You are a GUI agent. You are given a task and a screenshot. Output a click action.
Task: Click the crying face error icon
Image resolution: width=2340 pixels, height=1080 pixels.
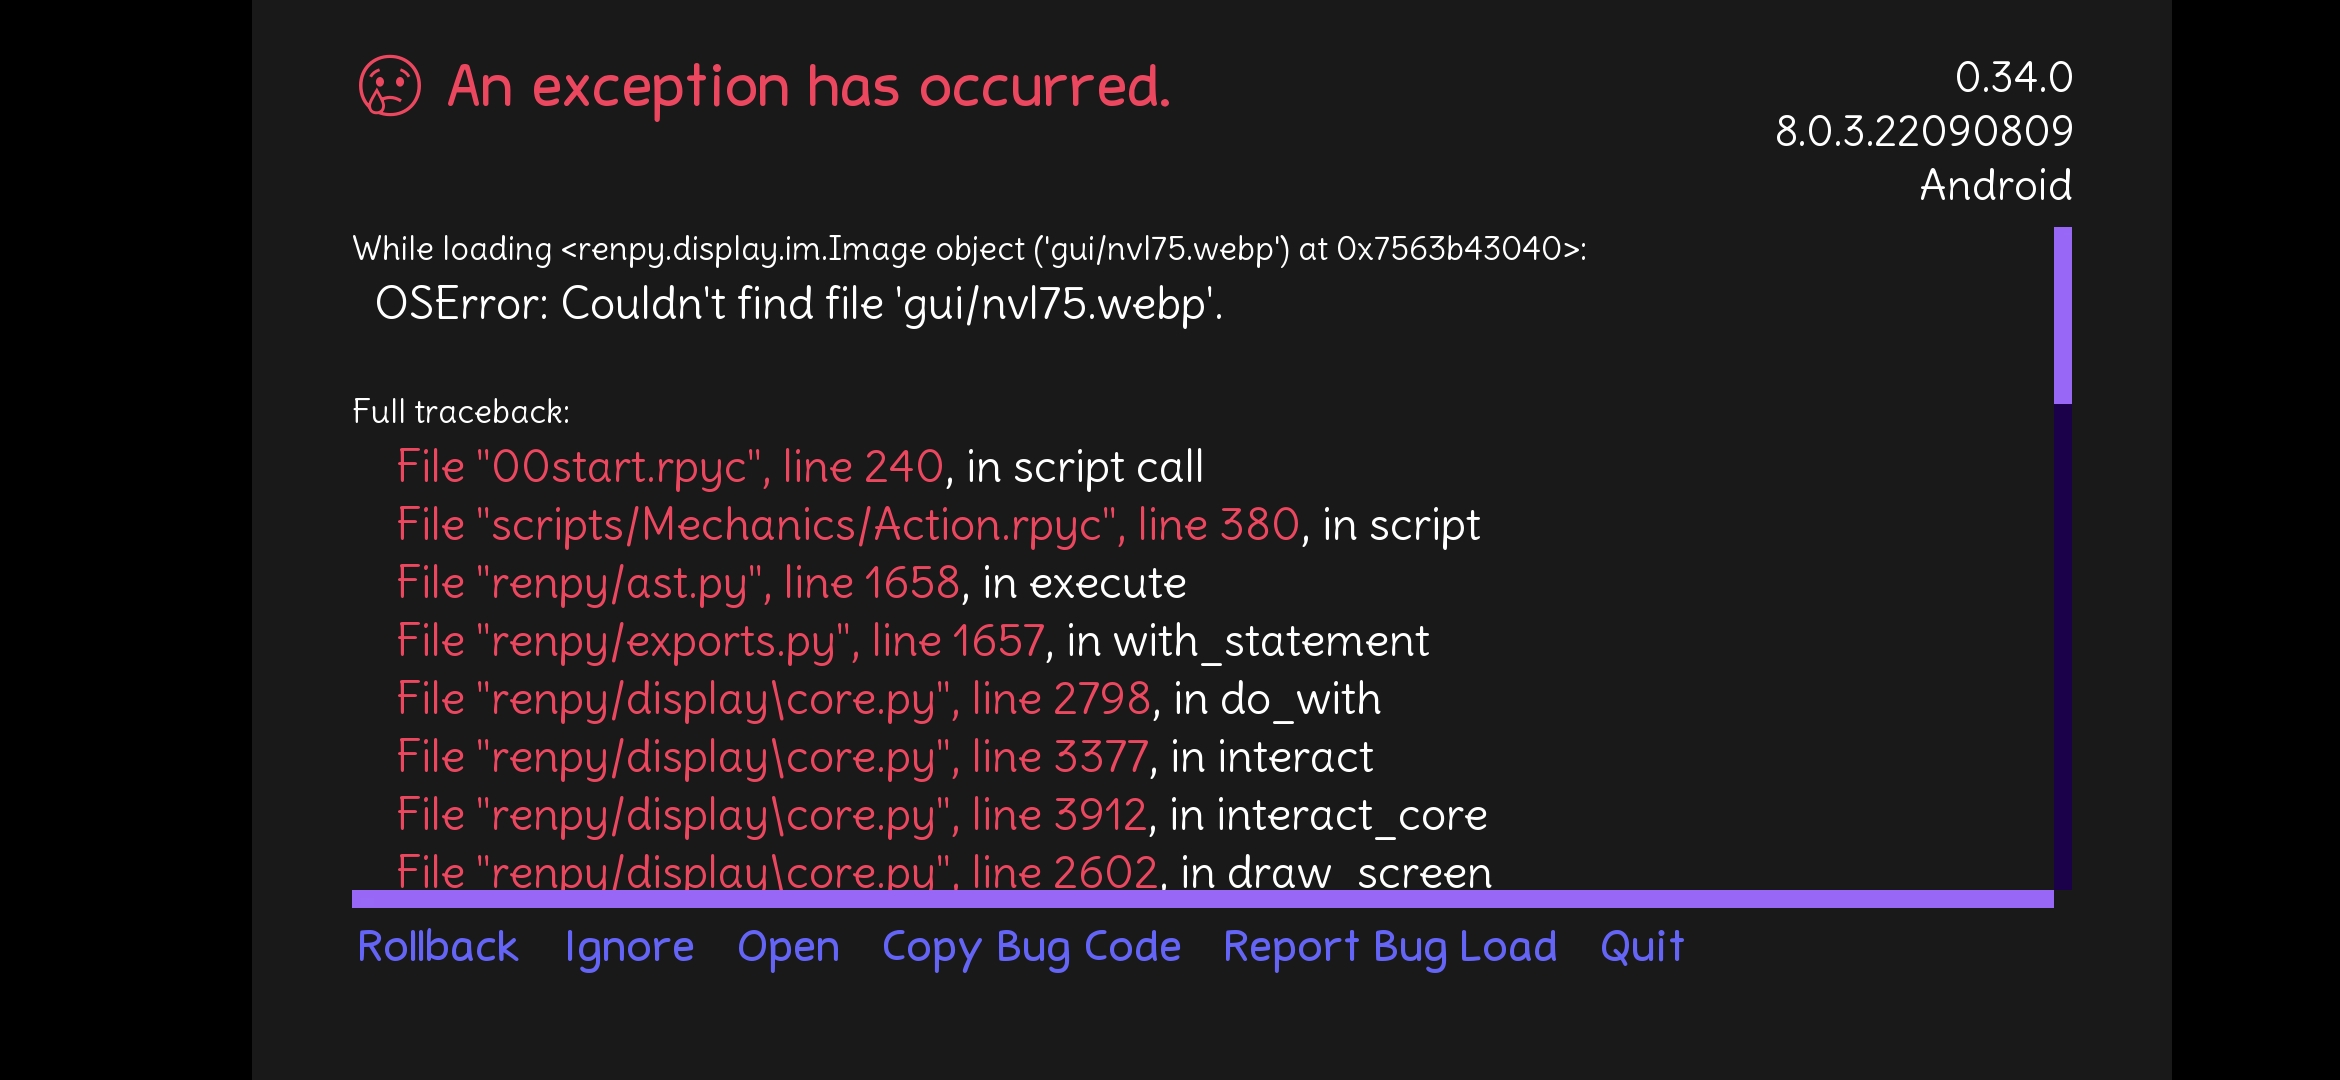coord(389,86)
